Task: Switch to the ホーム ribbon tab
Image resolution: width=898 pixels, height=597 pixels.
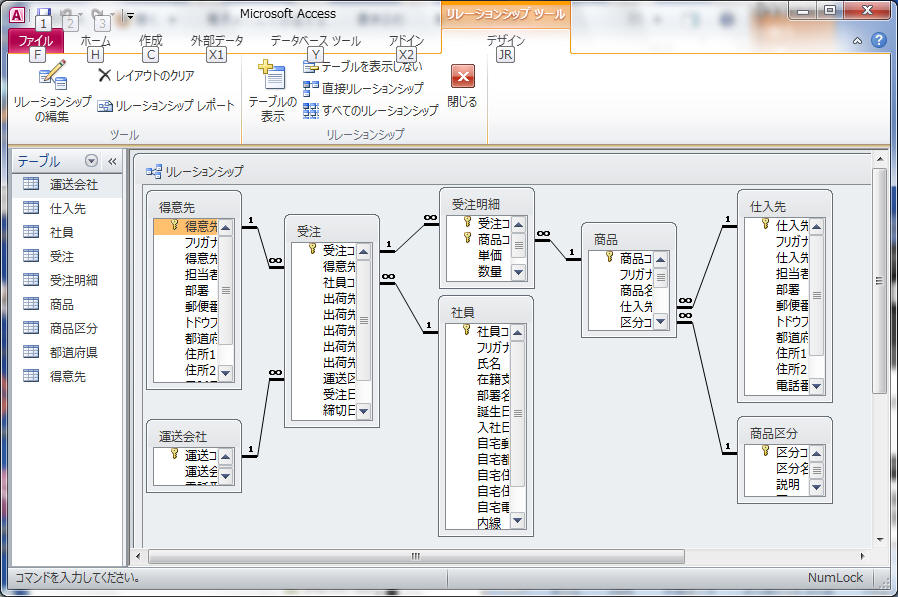Action: click(95, 41)
